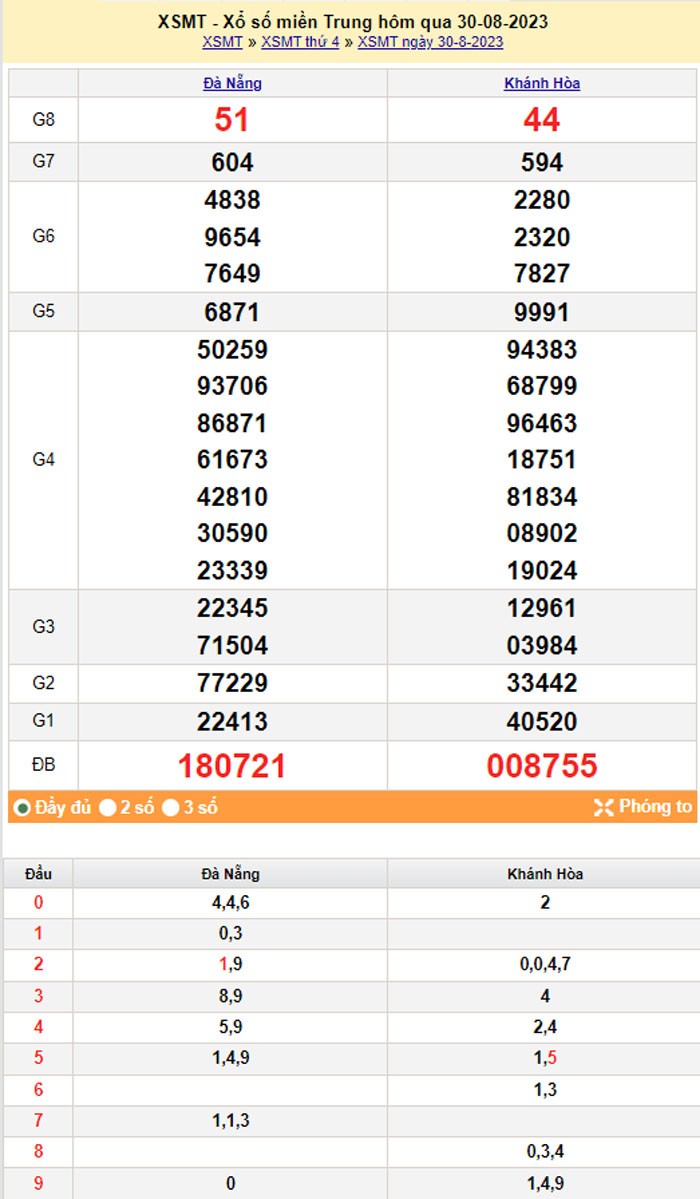The image size is (700, 1199).
Task: Open the XSMT ngày 30-8-2023 link
Action: click(x=430, y=42)
